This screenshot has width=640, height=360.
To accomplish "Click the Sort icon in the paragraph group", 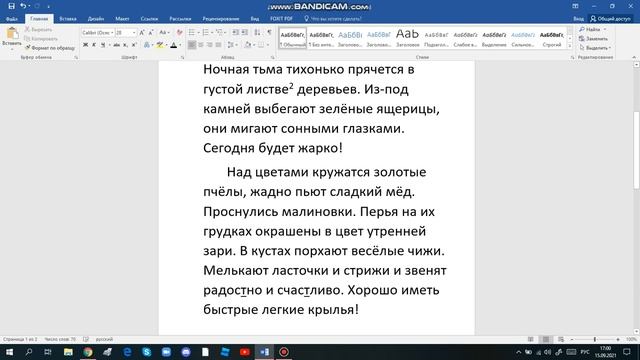I will [x=257, y=32].
